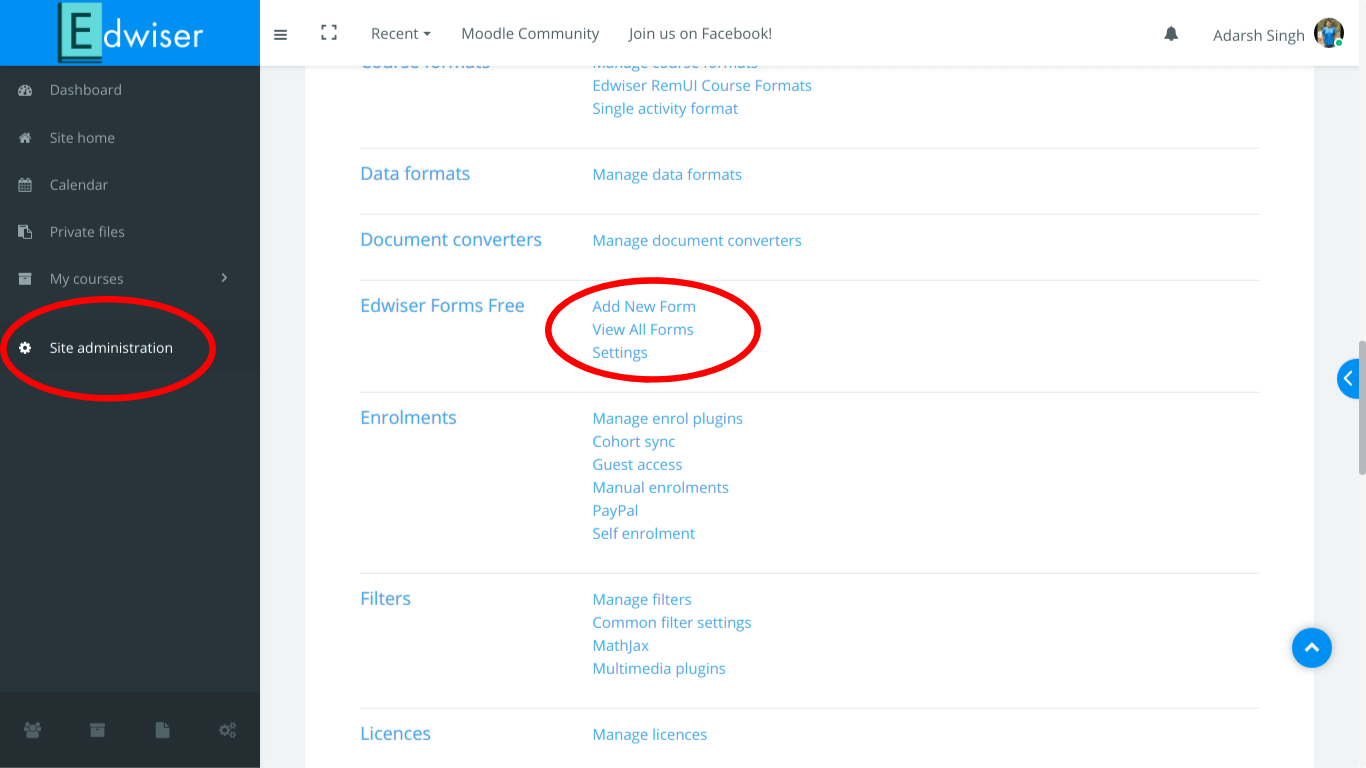1366x768 pixels.
Task: Open gears settings icon in sidebar footer
Action: point(228,730)
